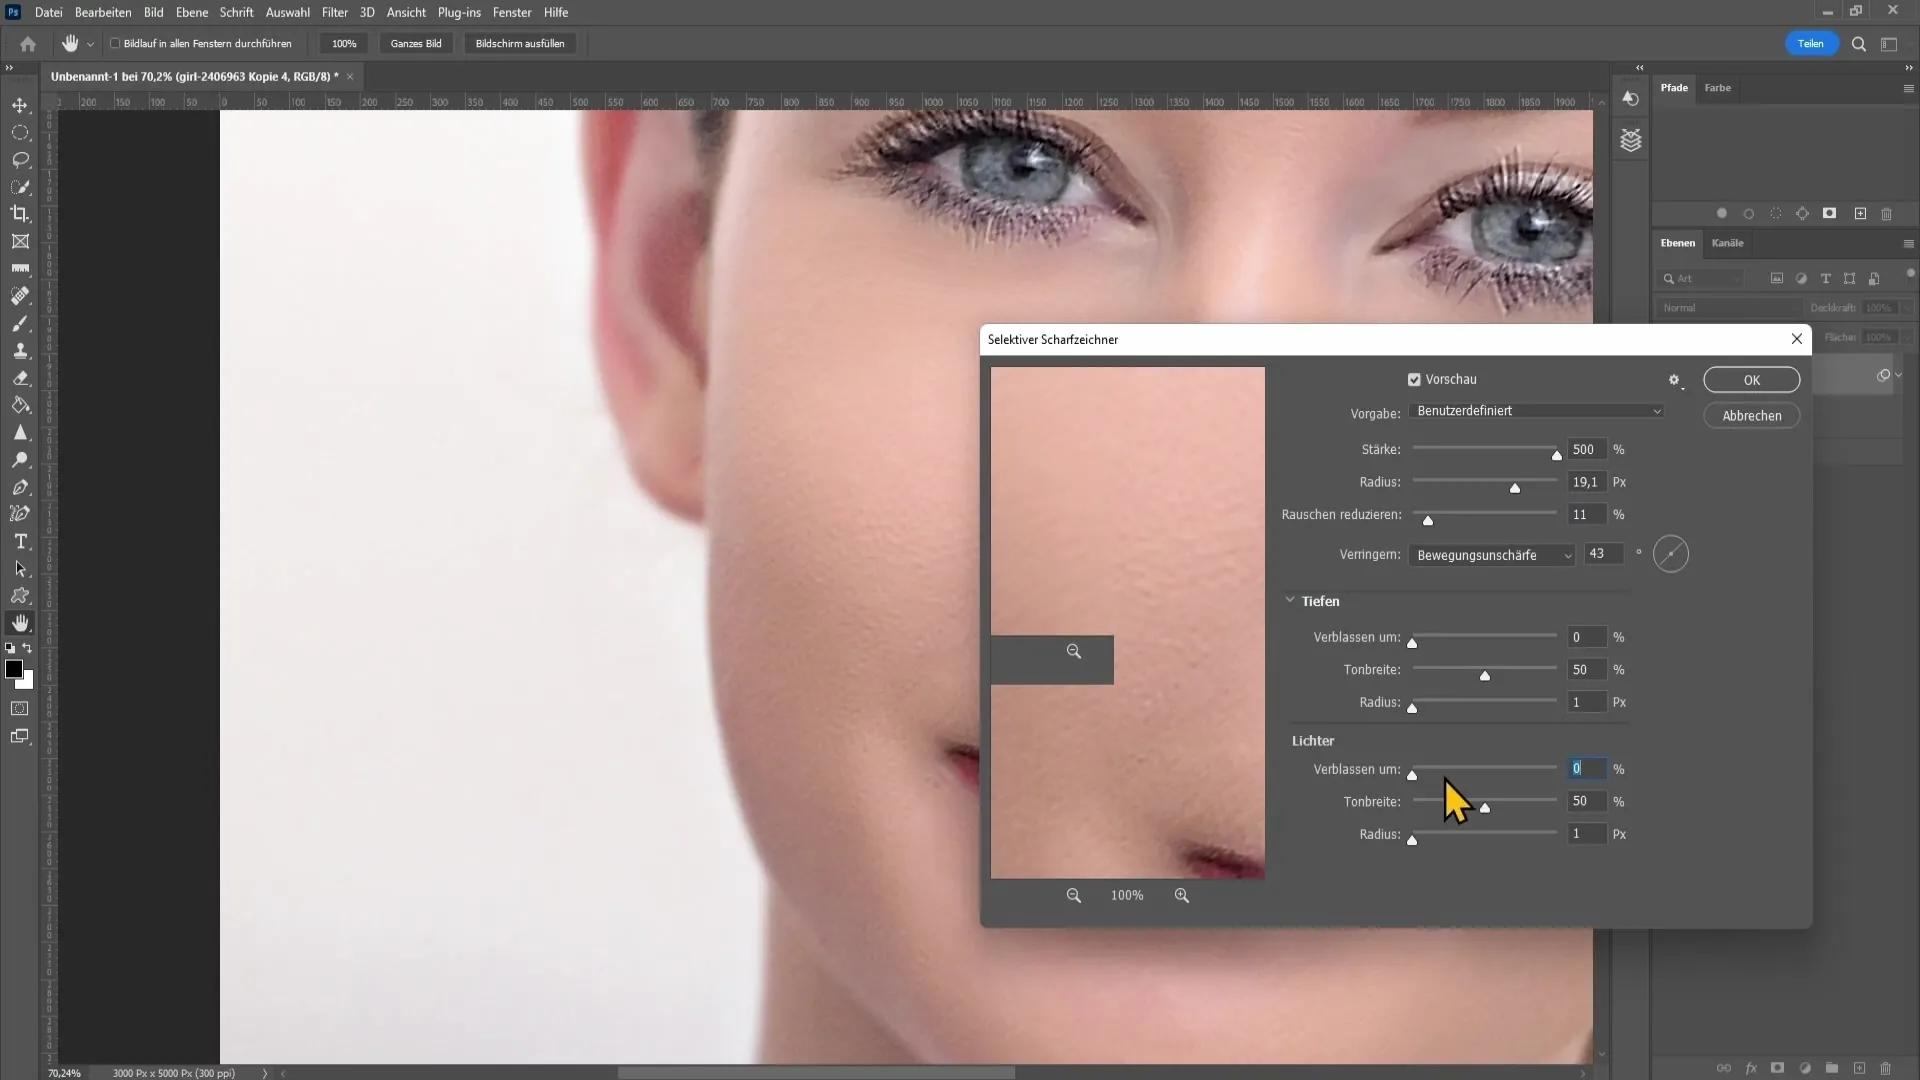Toggle the Vorschau preview checkbox

pyautogui.click(x=1414, y=380)
